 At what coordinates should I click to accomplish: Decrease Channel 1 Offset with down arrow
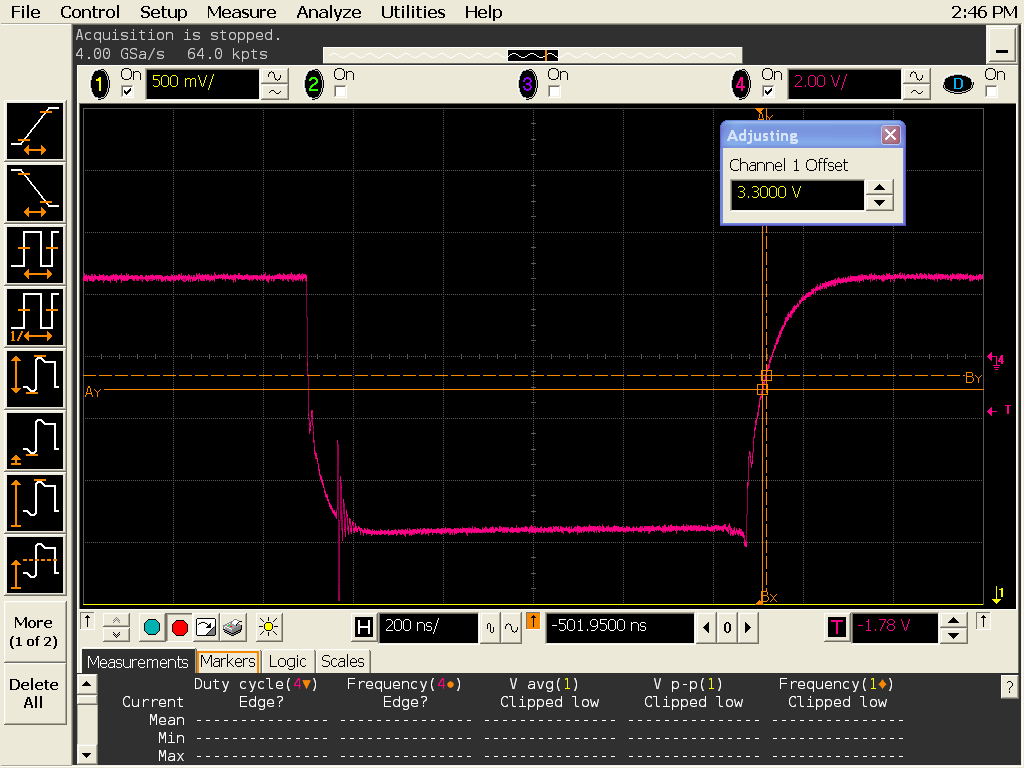(880, 202)
